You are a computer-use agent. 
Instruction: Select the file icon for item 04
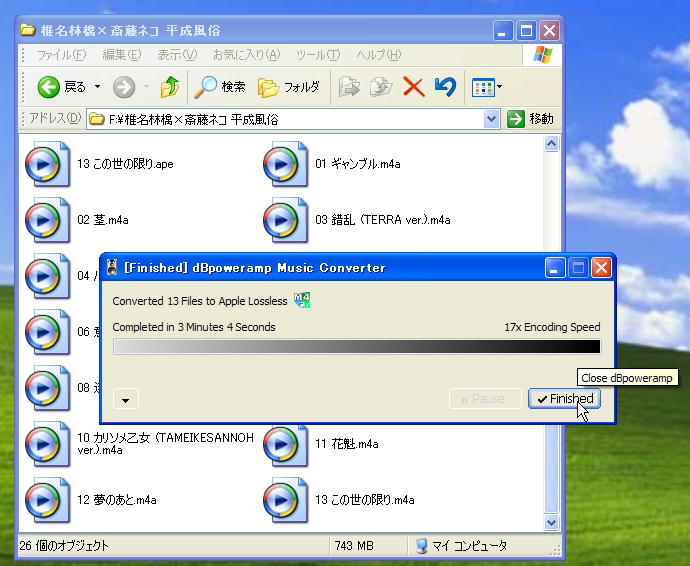point(47,276)
